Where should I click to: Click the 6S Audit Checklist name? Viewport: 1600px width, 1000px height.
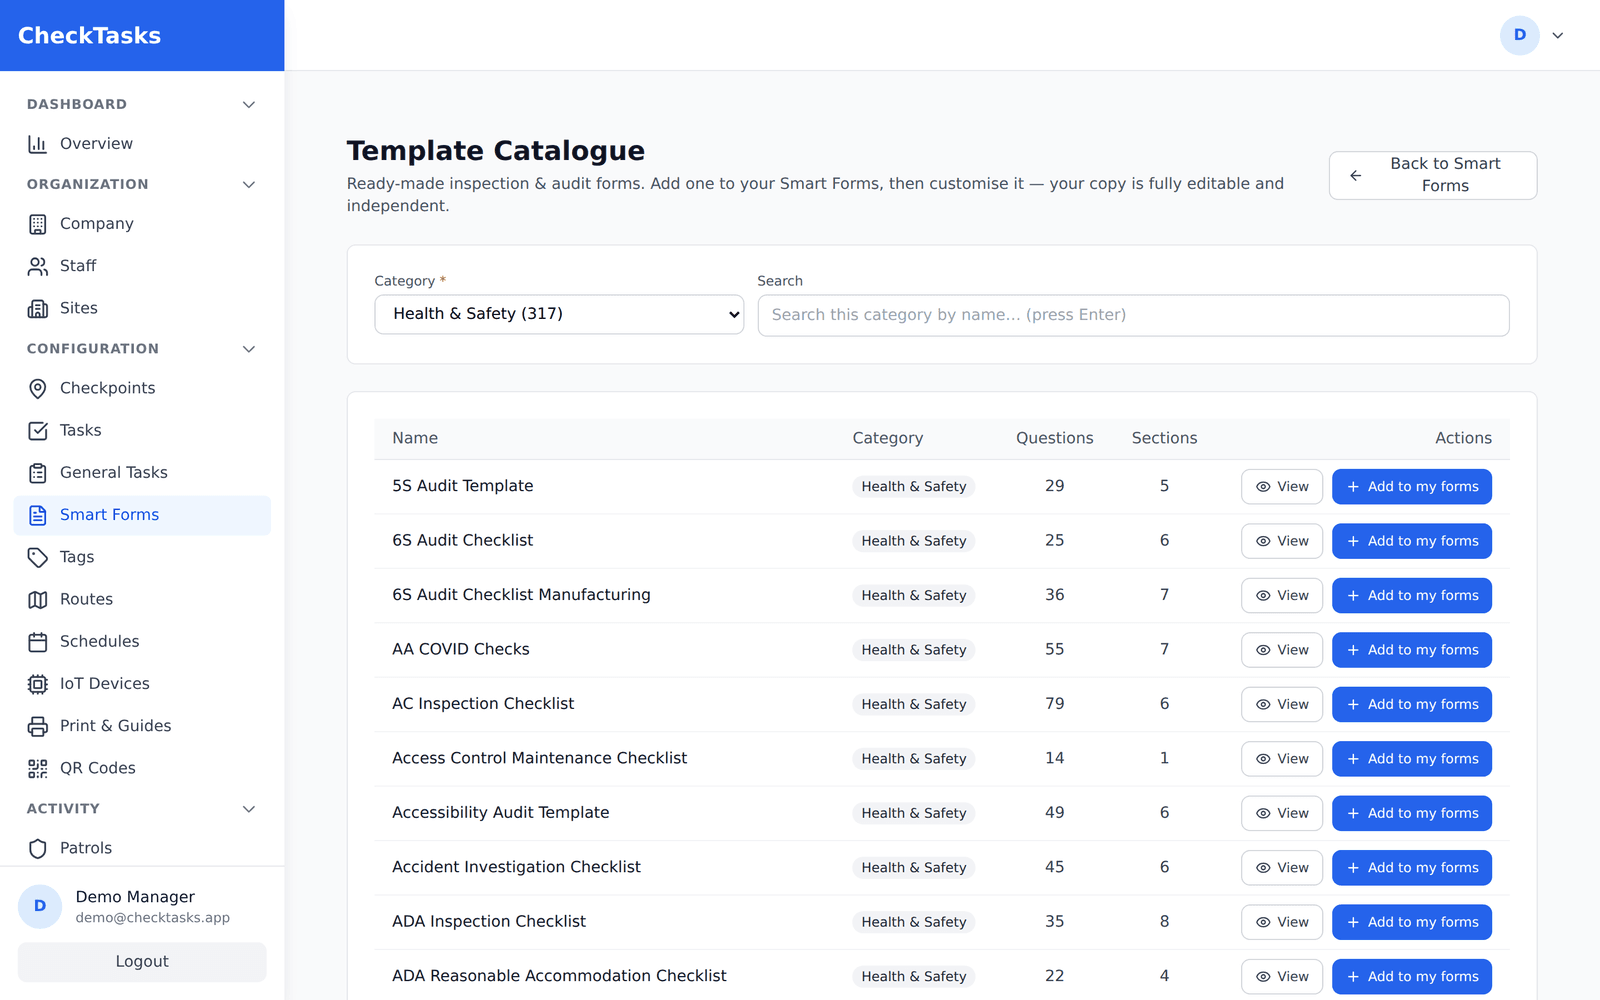point(462,540)
